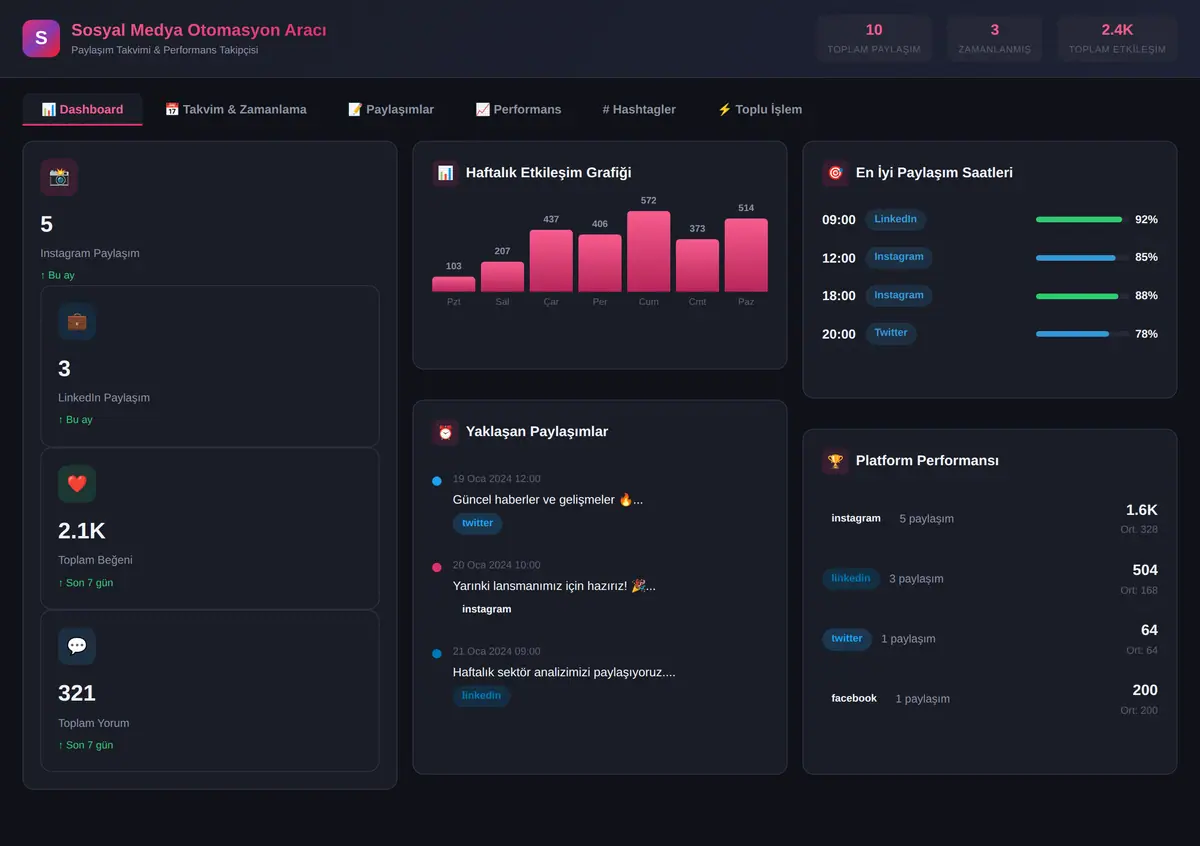Click the trophy icon beside Platform Performansı
This screenshot has width=1200, height=846.
pyautogui.click(x=835, y=461)
